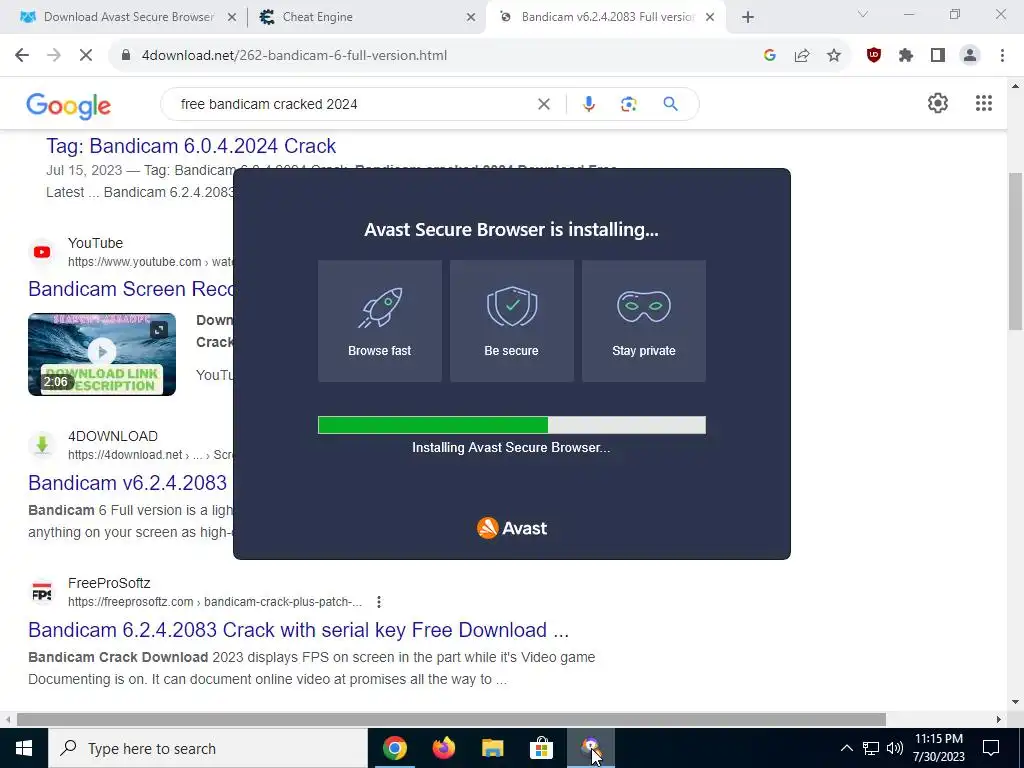Go back to previous page
1024x768 pixels.
pyautogui.click(x=22, y=56)
